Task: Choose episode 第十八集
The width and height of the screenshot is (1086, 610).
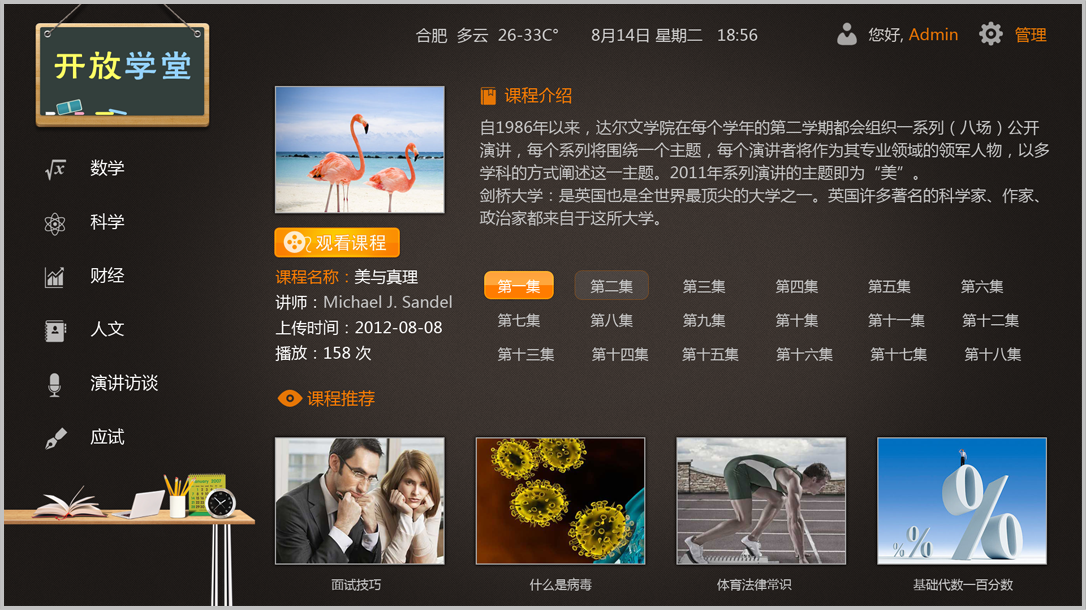Action: click(992, 355)
